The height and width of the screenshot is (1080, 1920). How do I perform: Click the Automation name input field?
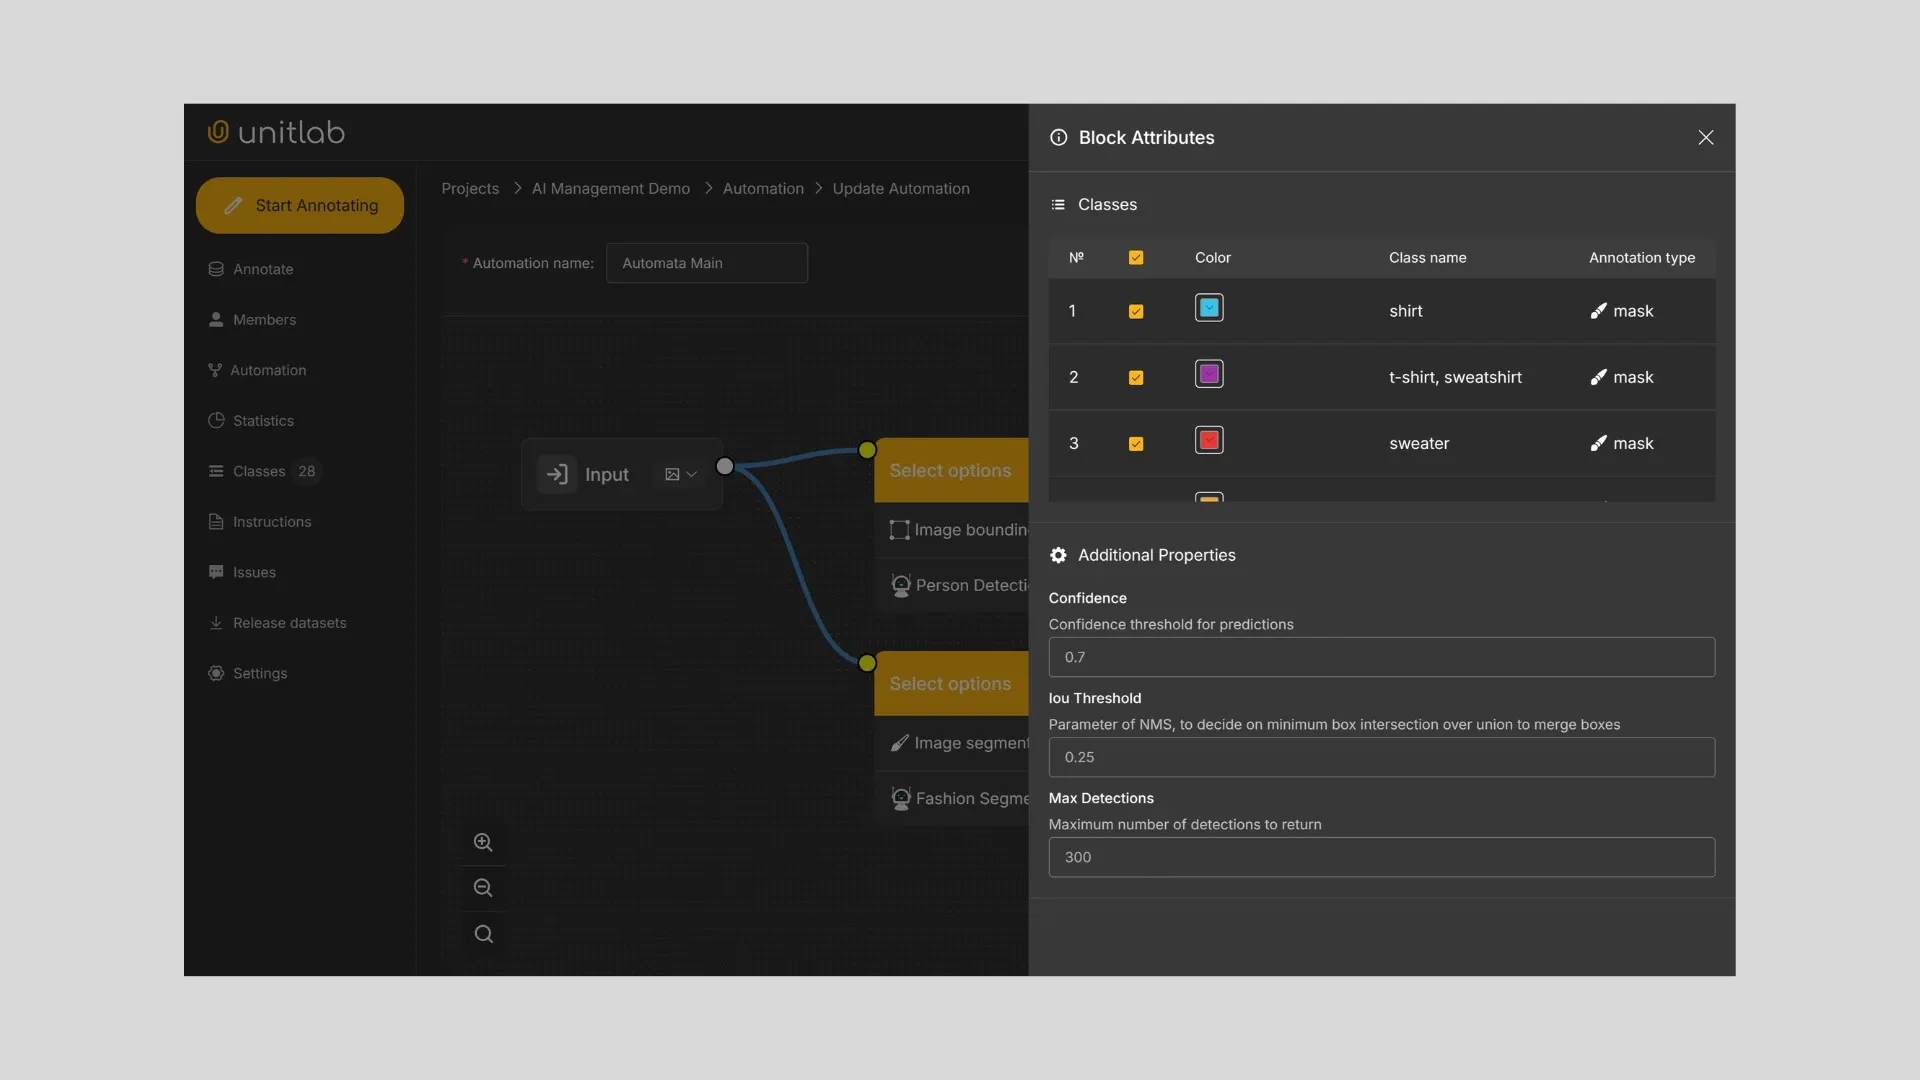click(x=707, y=262)
